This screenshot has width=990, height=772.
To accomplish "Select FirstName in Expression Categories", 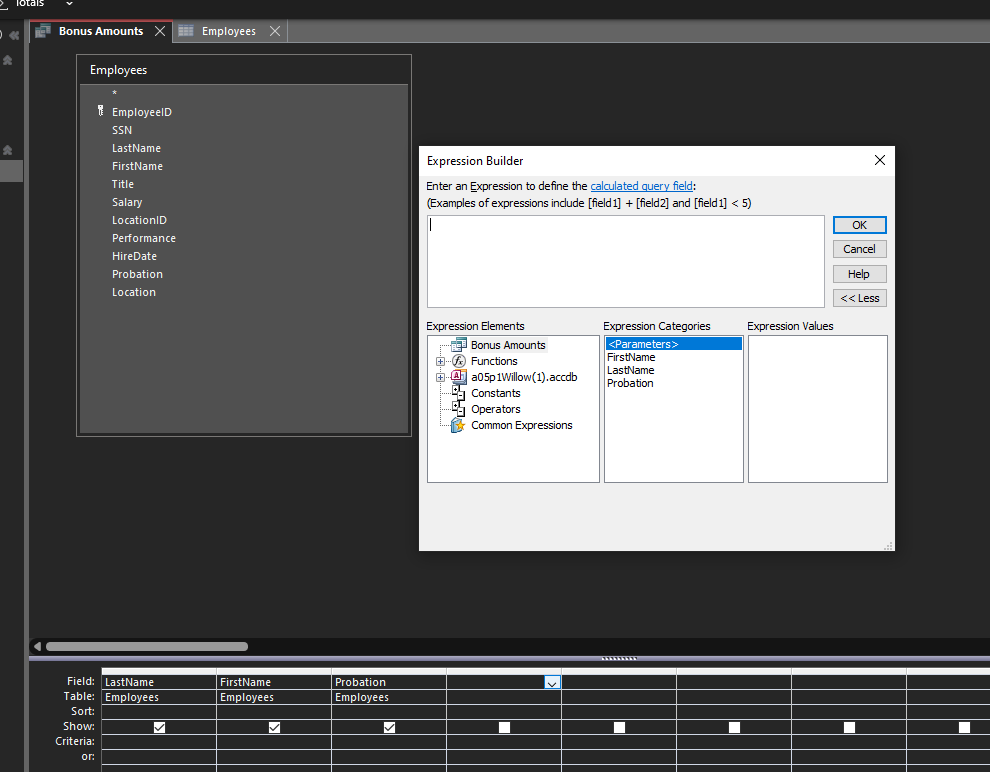I will tap(631, 357).
